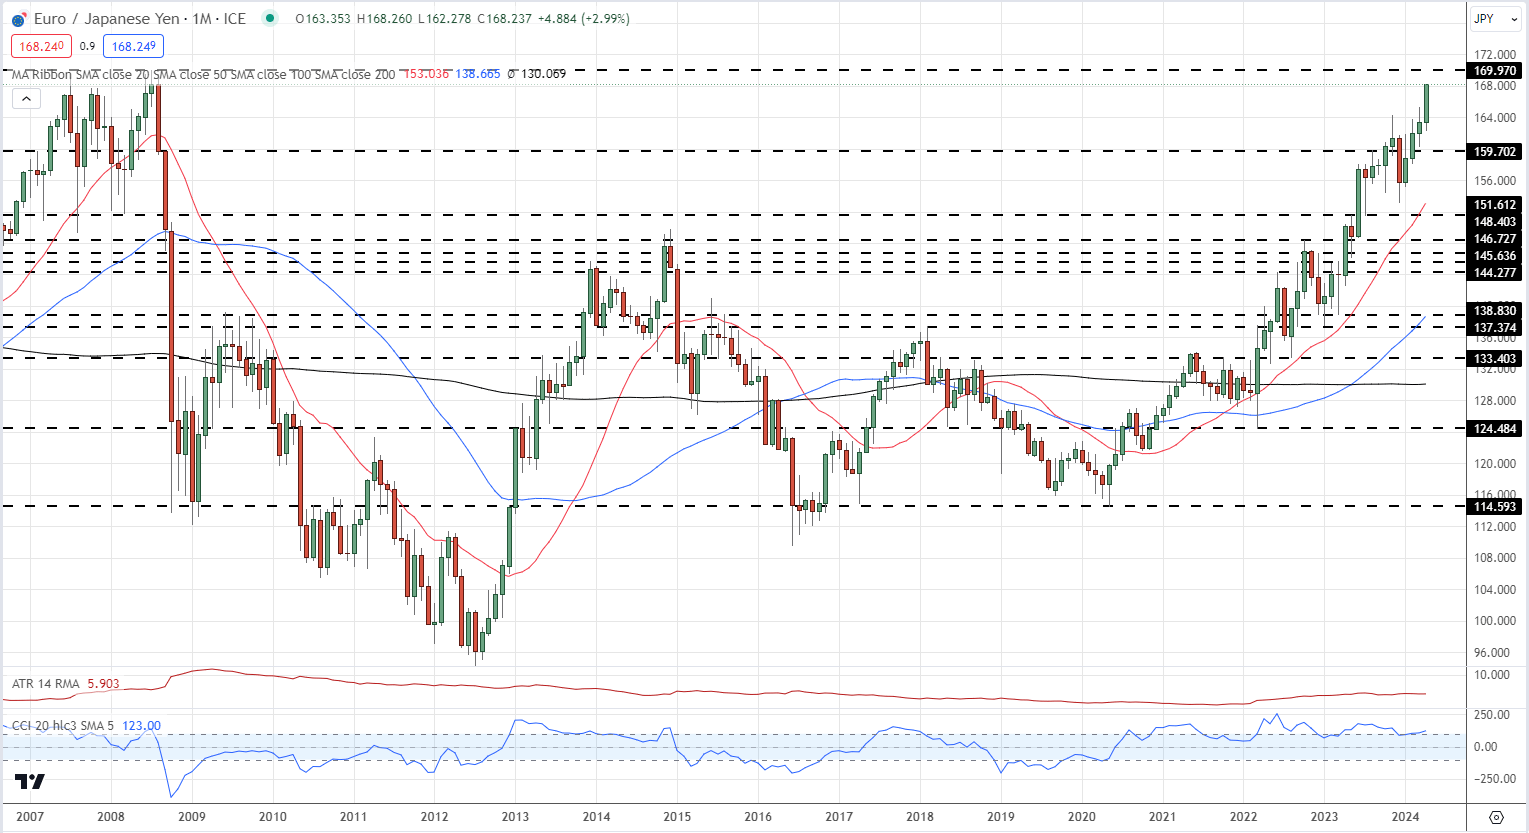
Task: Click the C168.237 close value
Action: pos(504,18)
